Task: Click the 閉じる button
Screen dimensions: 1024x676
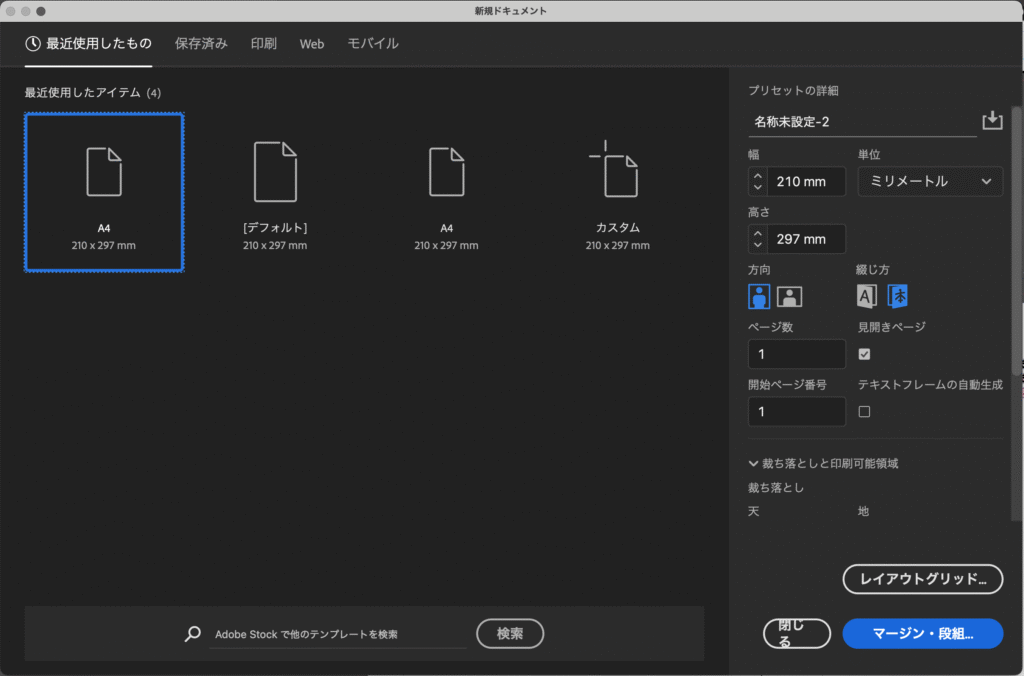Action: [x=797, y=634]
